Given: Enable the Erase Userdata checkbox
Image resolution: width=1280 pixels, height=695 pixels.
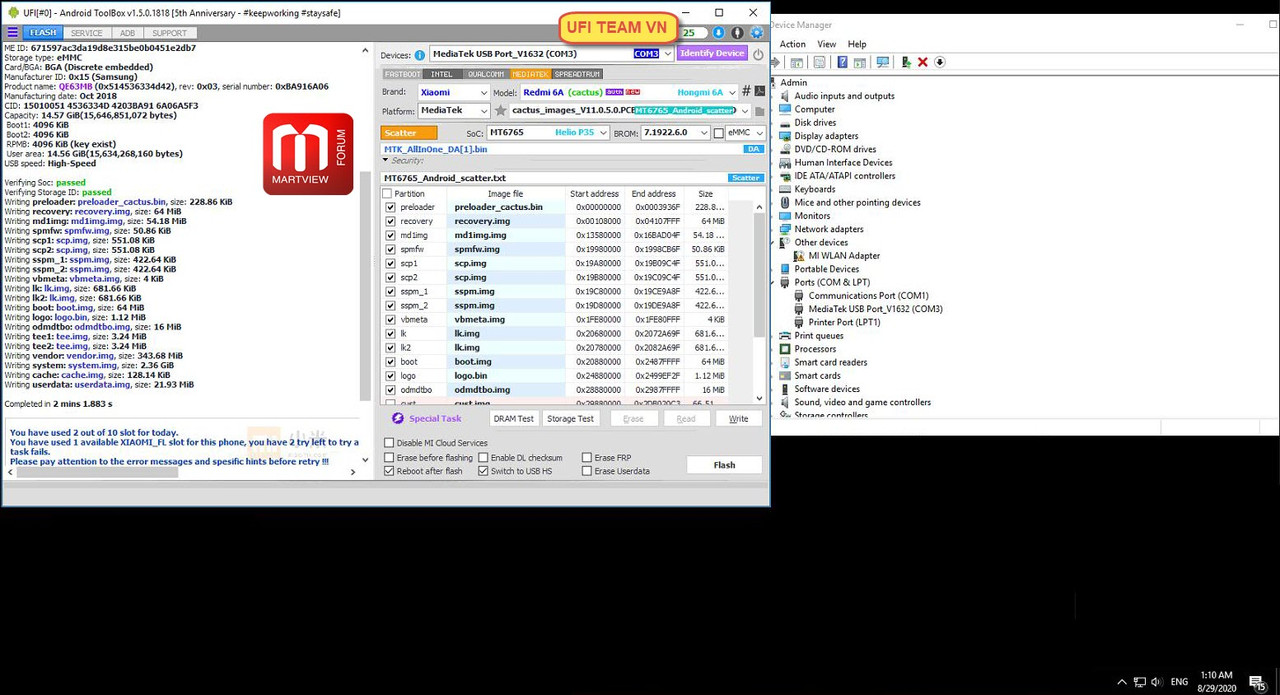Looking at the screenshot, I should coord(587,471).
